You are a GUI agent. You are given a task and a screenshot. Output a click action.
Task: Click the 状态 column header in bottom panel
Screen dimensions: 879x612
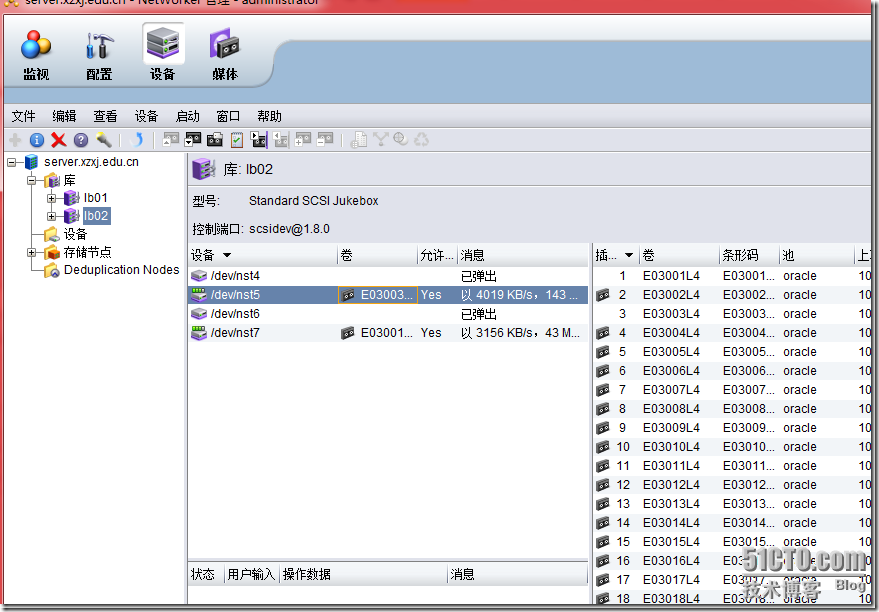point(206,574)
